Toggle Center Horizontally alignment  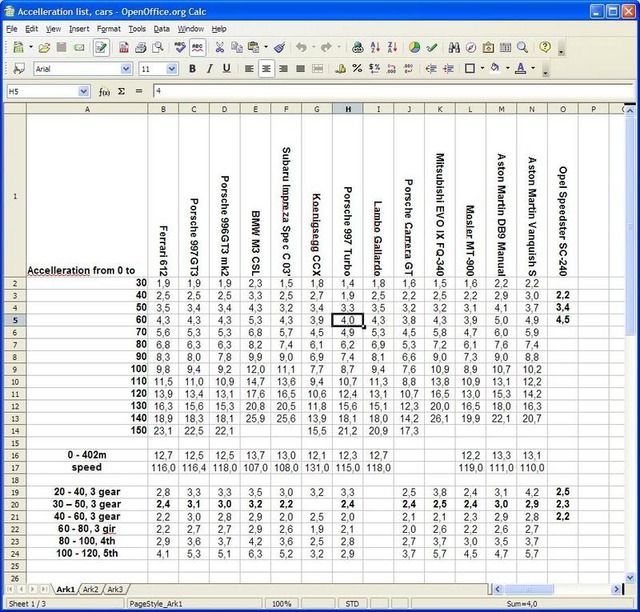[266, 69]
